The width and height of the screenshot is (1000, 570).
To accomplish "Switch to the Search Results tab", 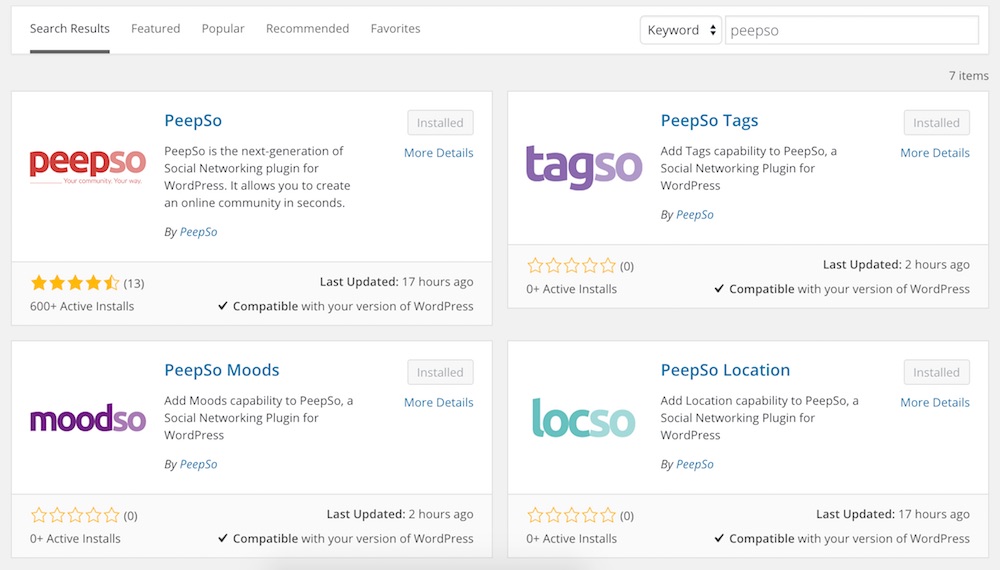I will [x=70, y=29].
